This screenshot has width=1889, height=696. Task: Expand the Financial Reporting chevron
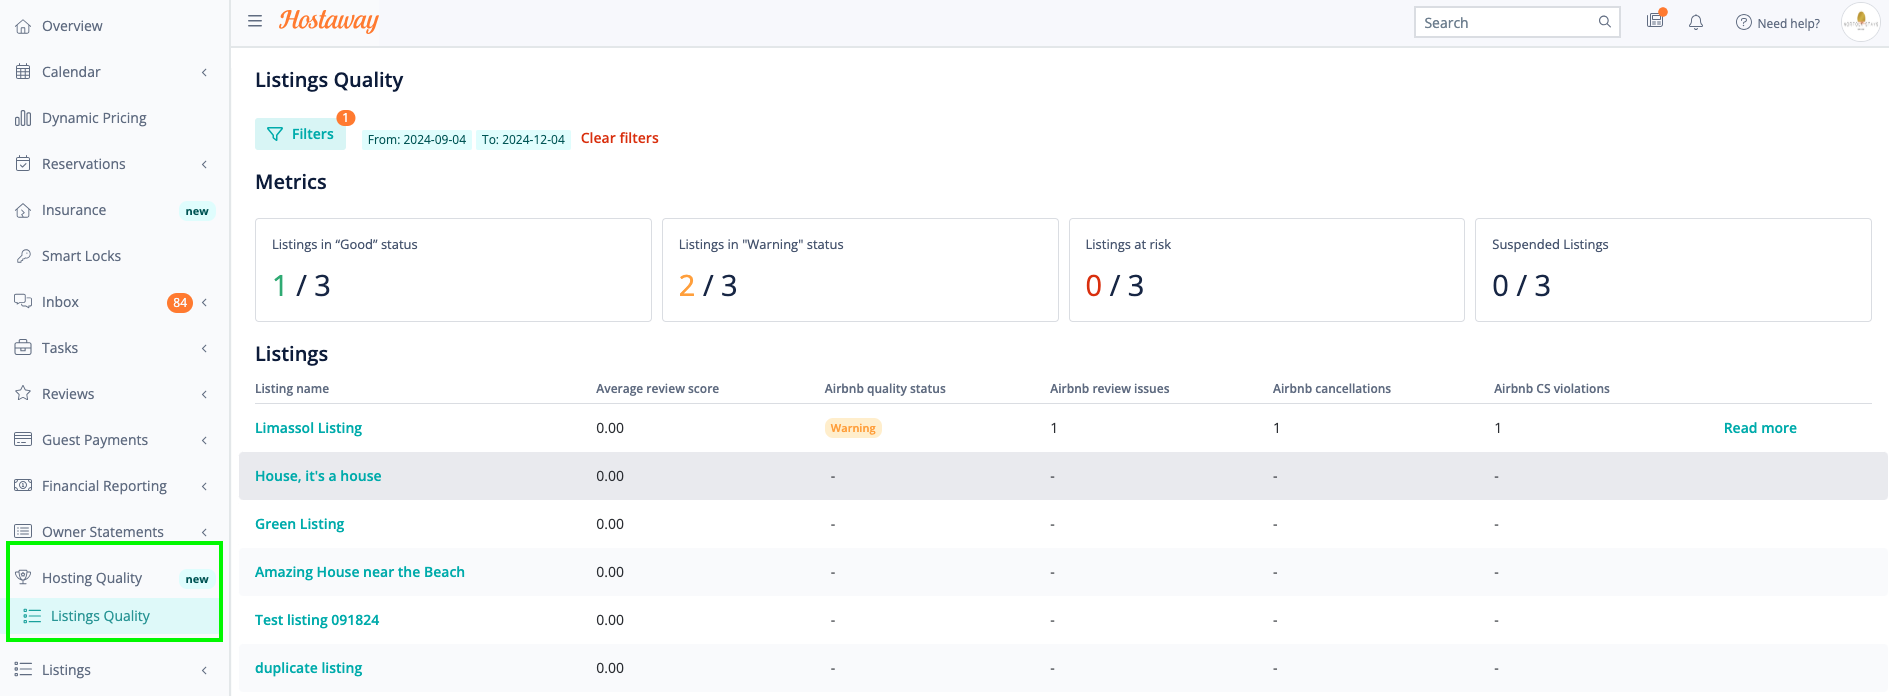pos(204,486)
